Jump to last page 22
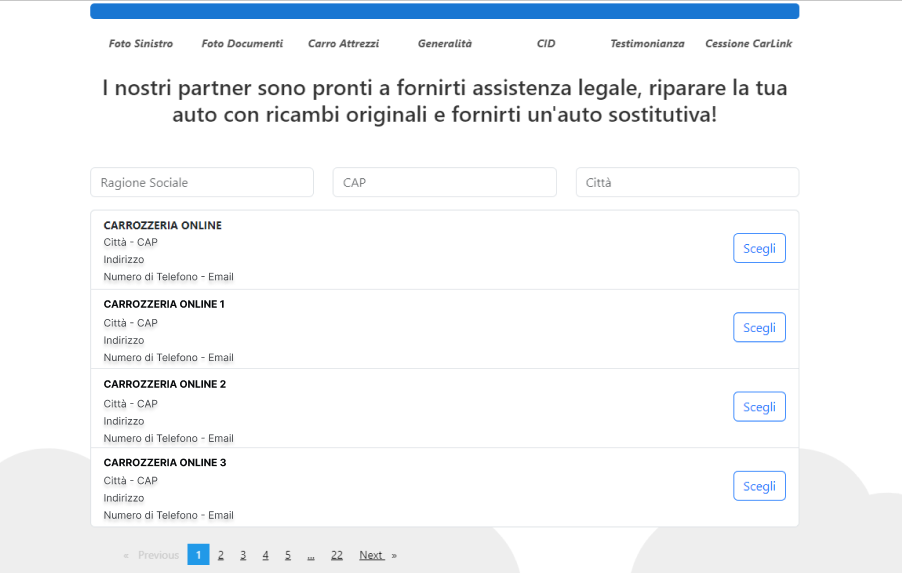The image size is (902, 573). (x=337, y=555)
